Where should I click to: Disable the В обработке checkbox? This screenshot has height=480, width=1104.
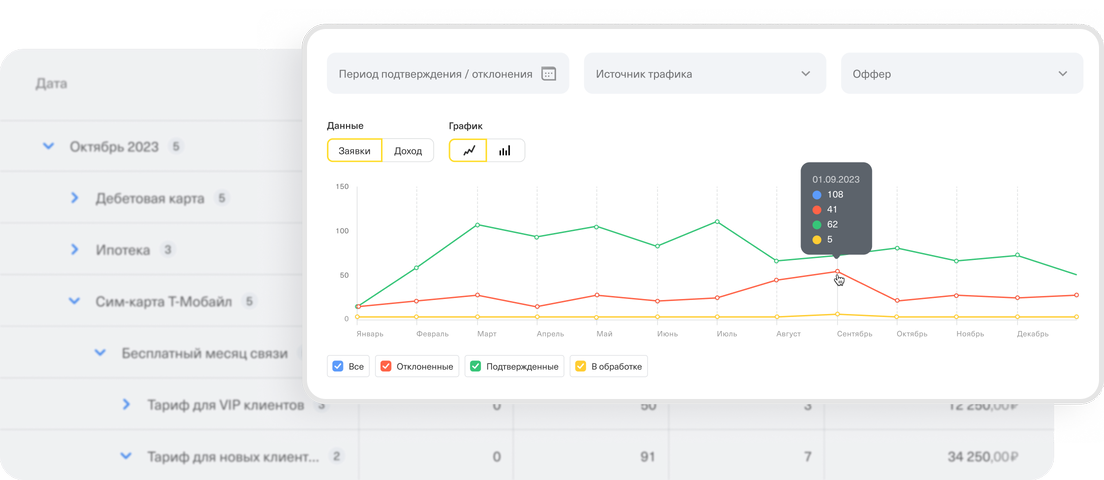(x=581, y=366)
